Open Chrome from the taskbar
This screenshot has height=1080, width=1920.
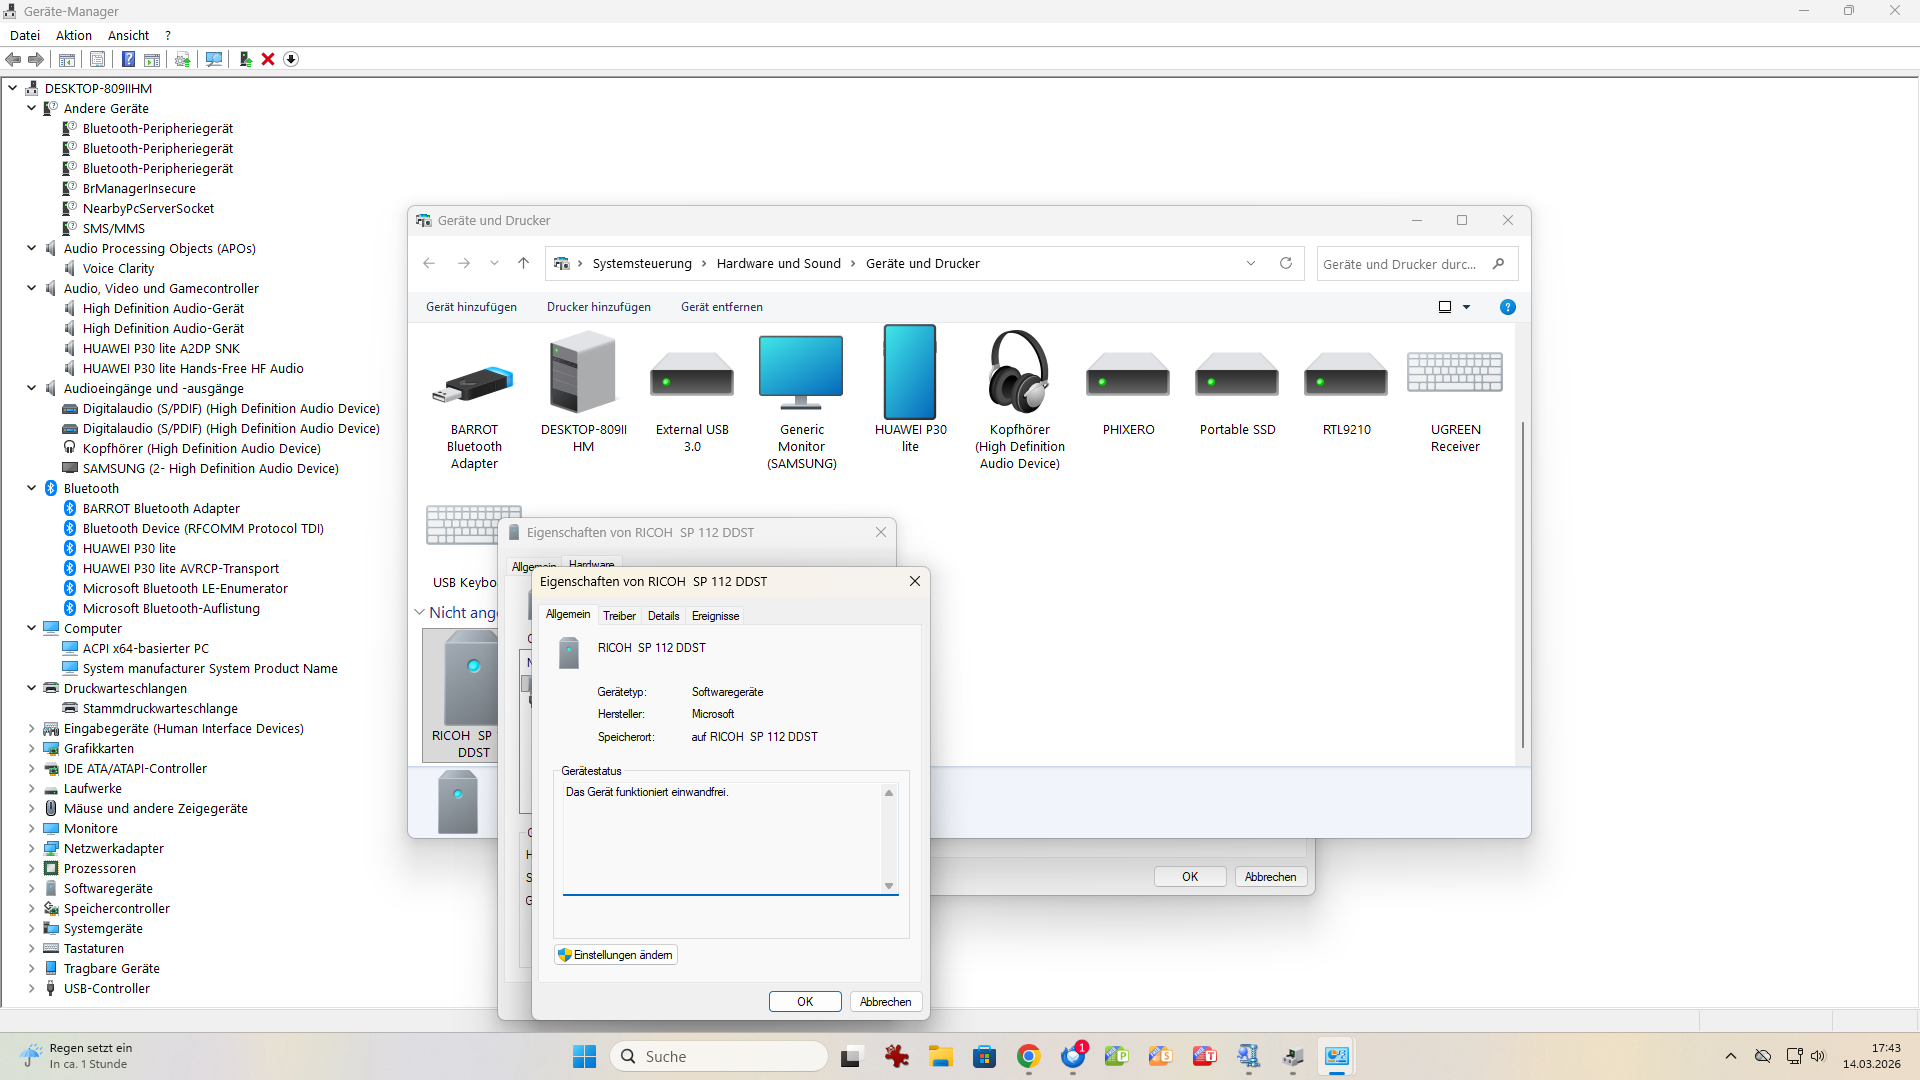(1028, 1056)
